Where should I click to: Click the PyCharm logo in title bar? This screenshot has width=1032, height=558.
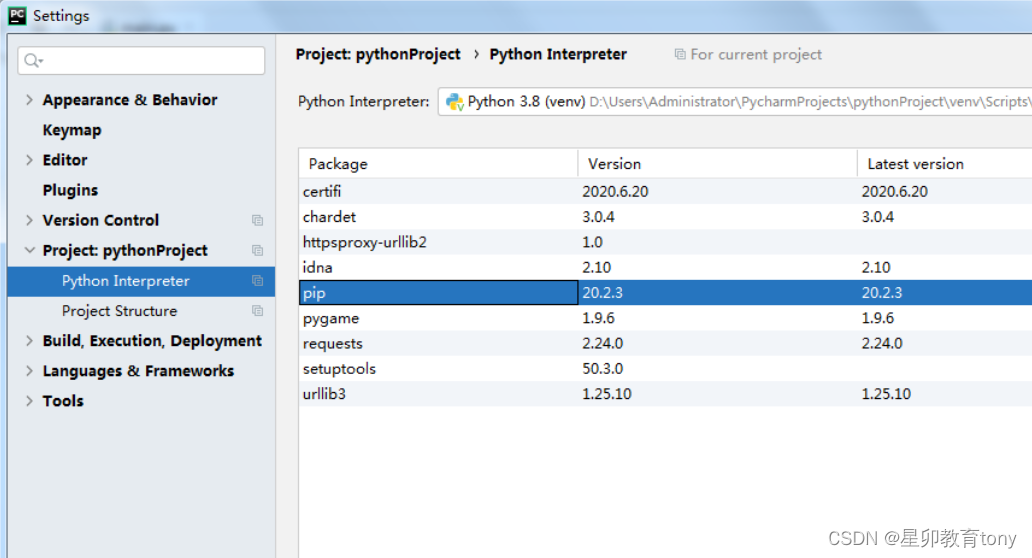click(x=16, y=15)
